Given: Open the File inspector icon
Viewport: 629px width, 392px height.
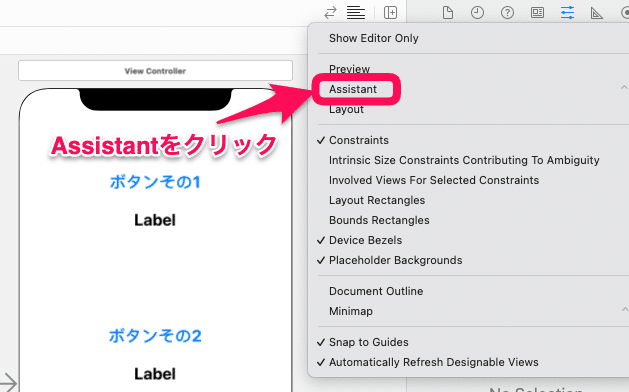Looking at the screenshot, I should click(448, 13).
